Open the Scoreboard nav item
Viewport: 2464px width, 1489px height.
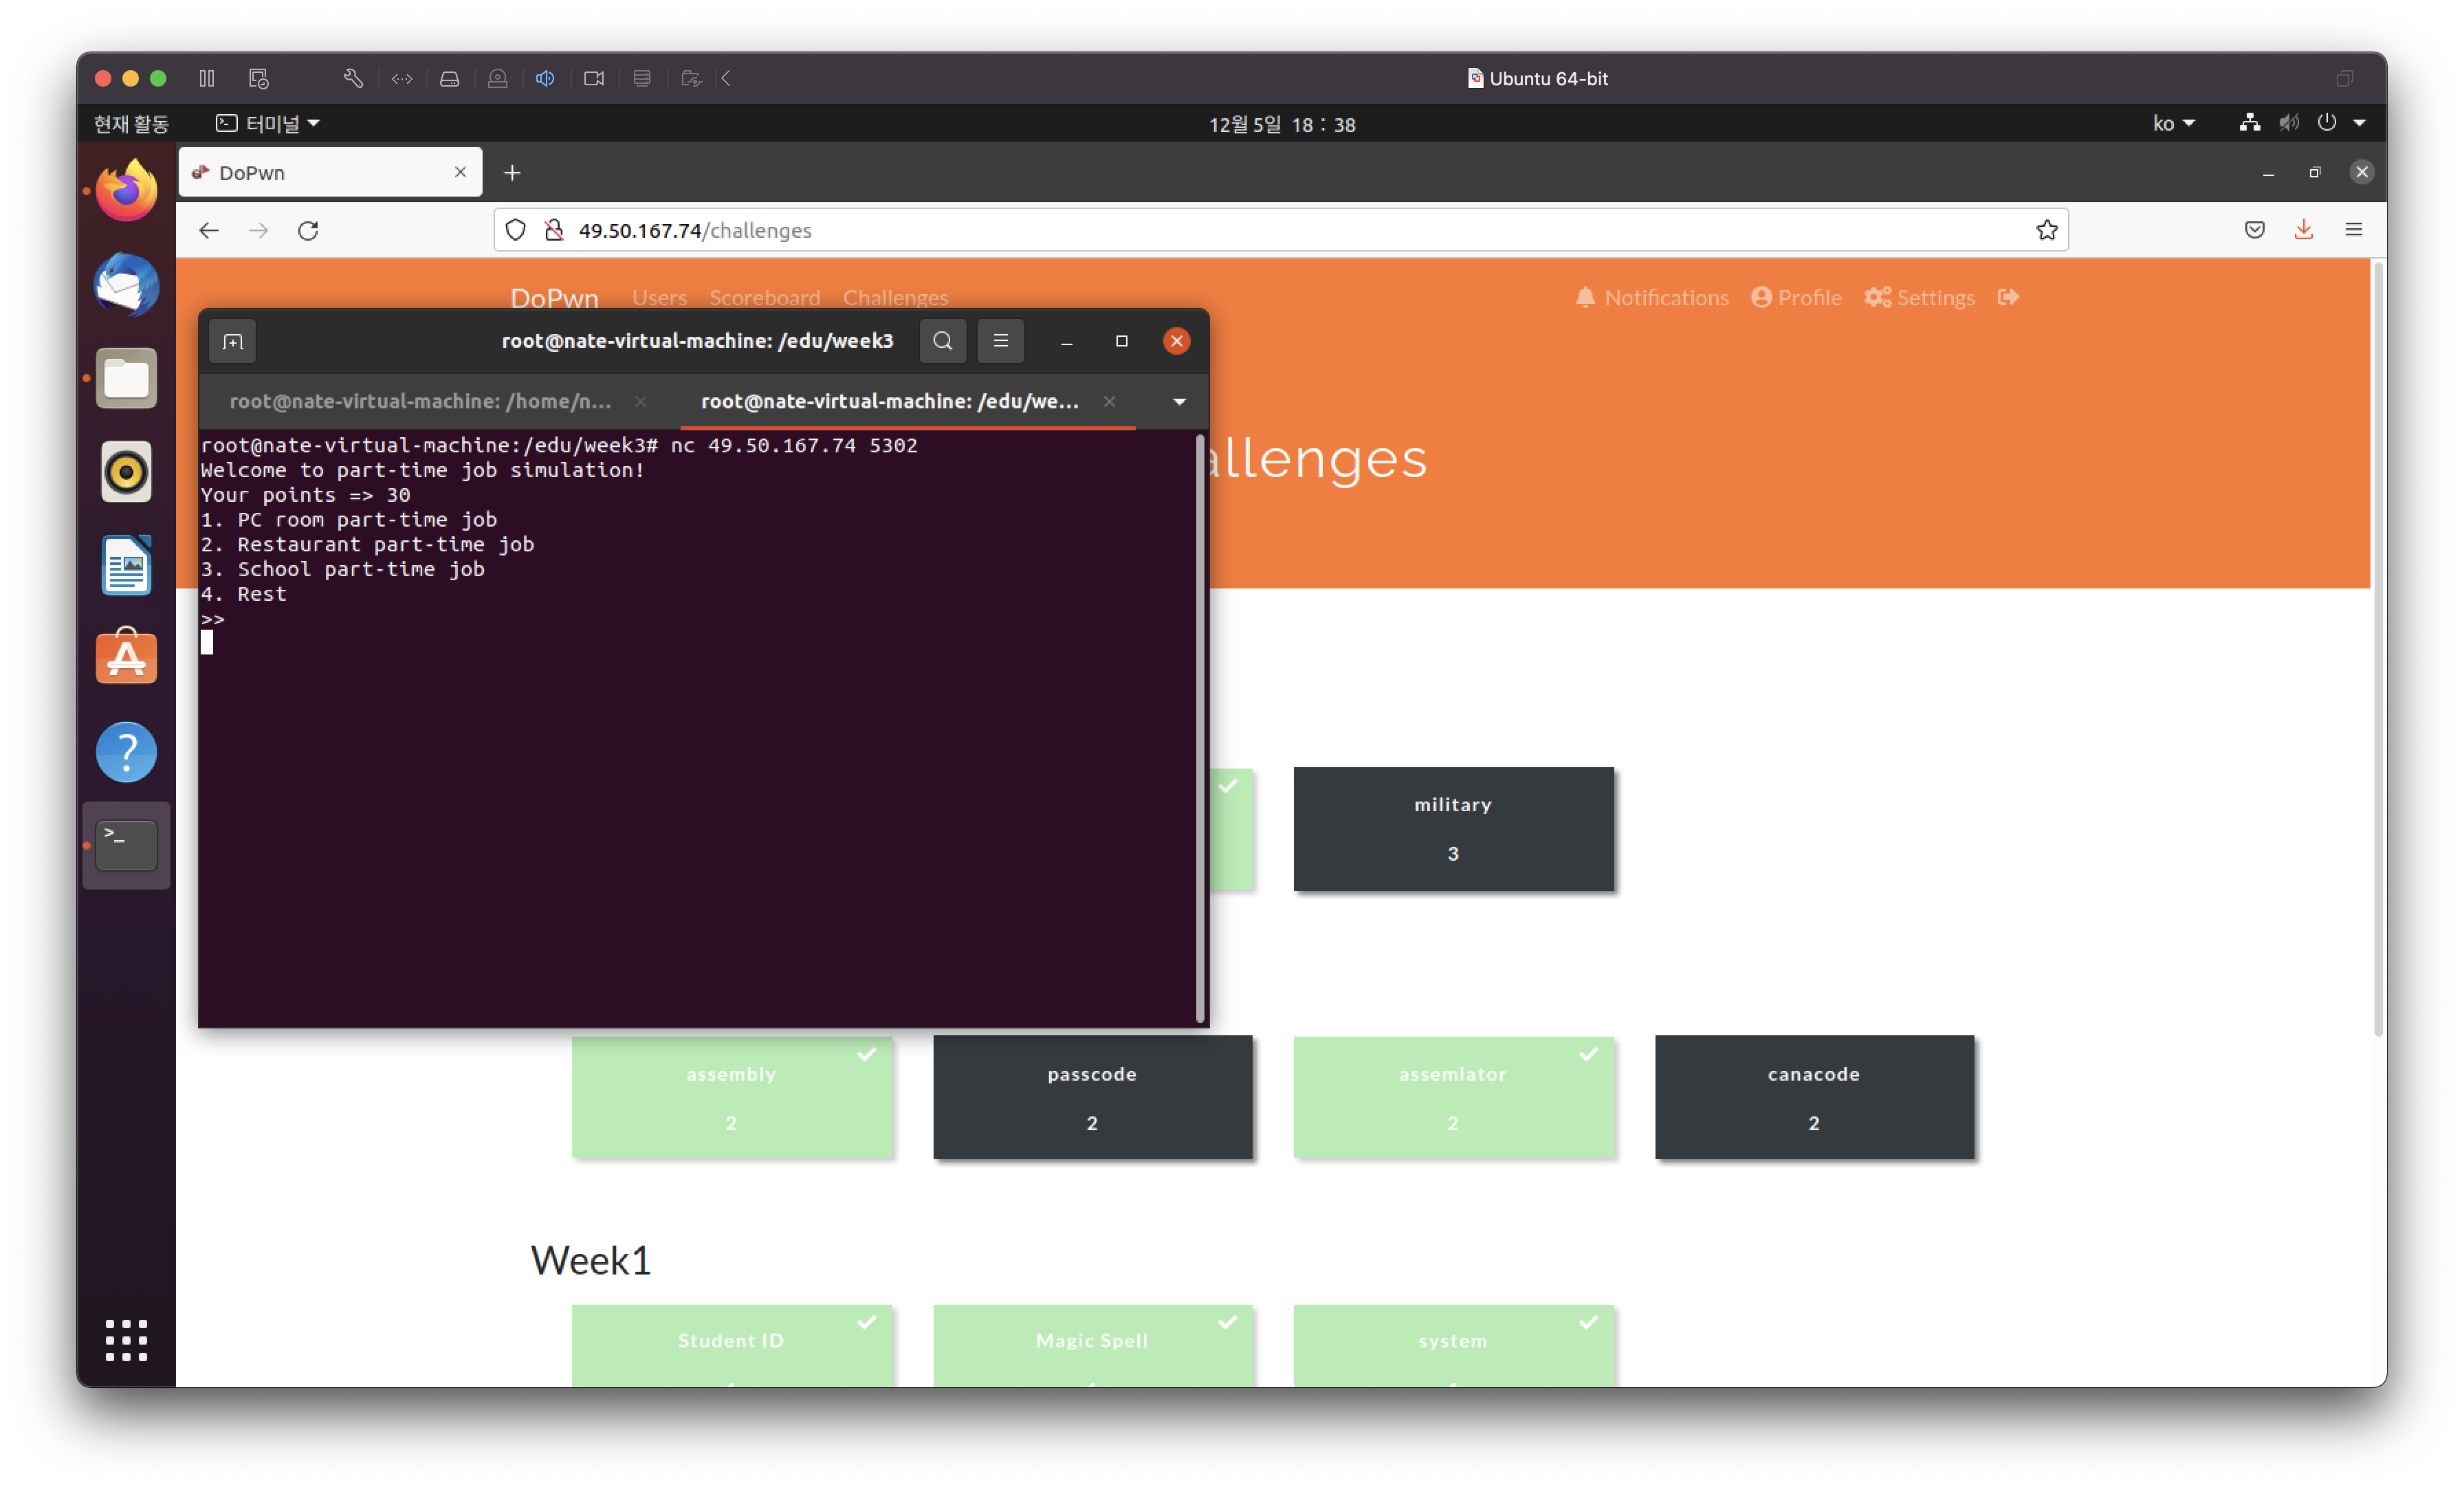[x=764, y=297]
